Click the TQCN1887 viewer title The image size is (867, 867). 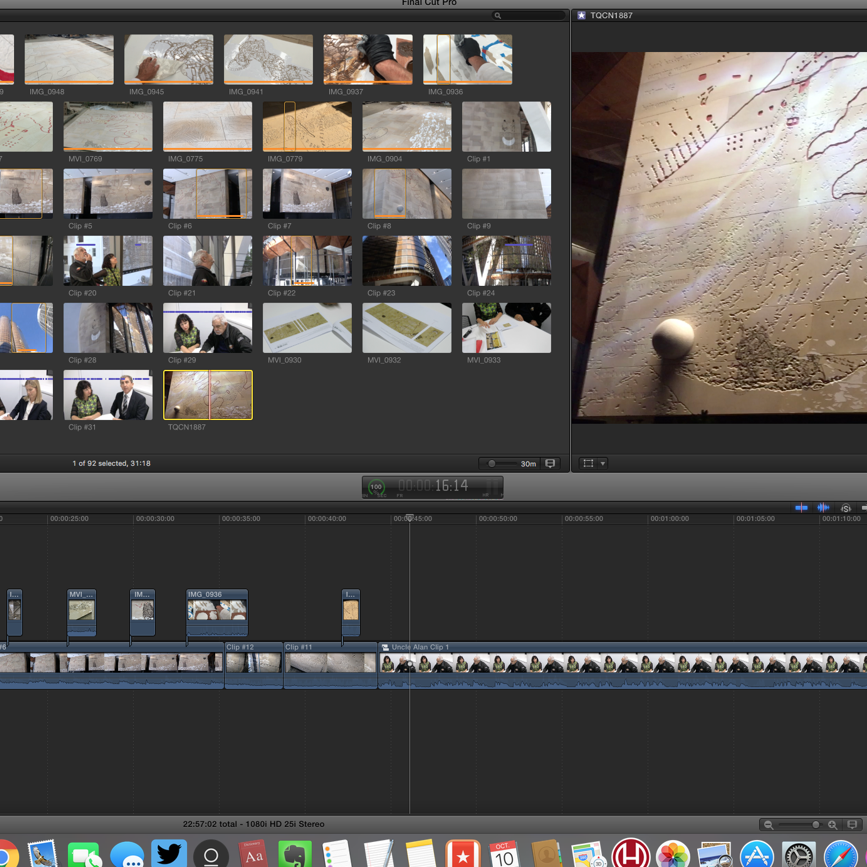(x=611, y=15)
